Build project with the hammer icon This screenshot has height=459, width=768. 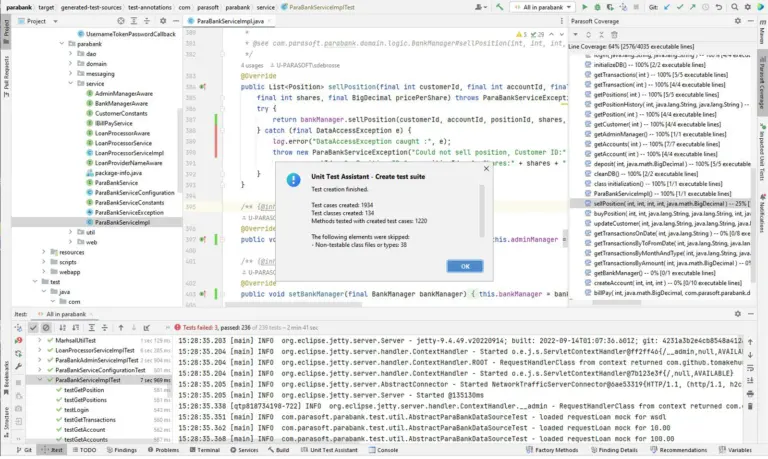point(499,7)
